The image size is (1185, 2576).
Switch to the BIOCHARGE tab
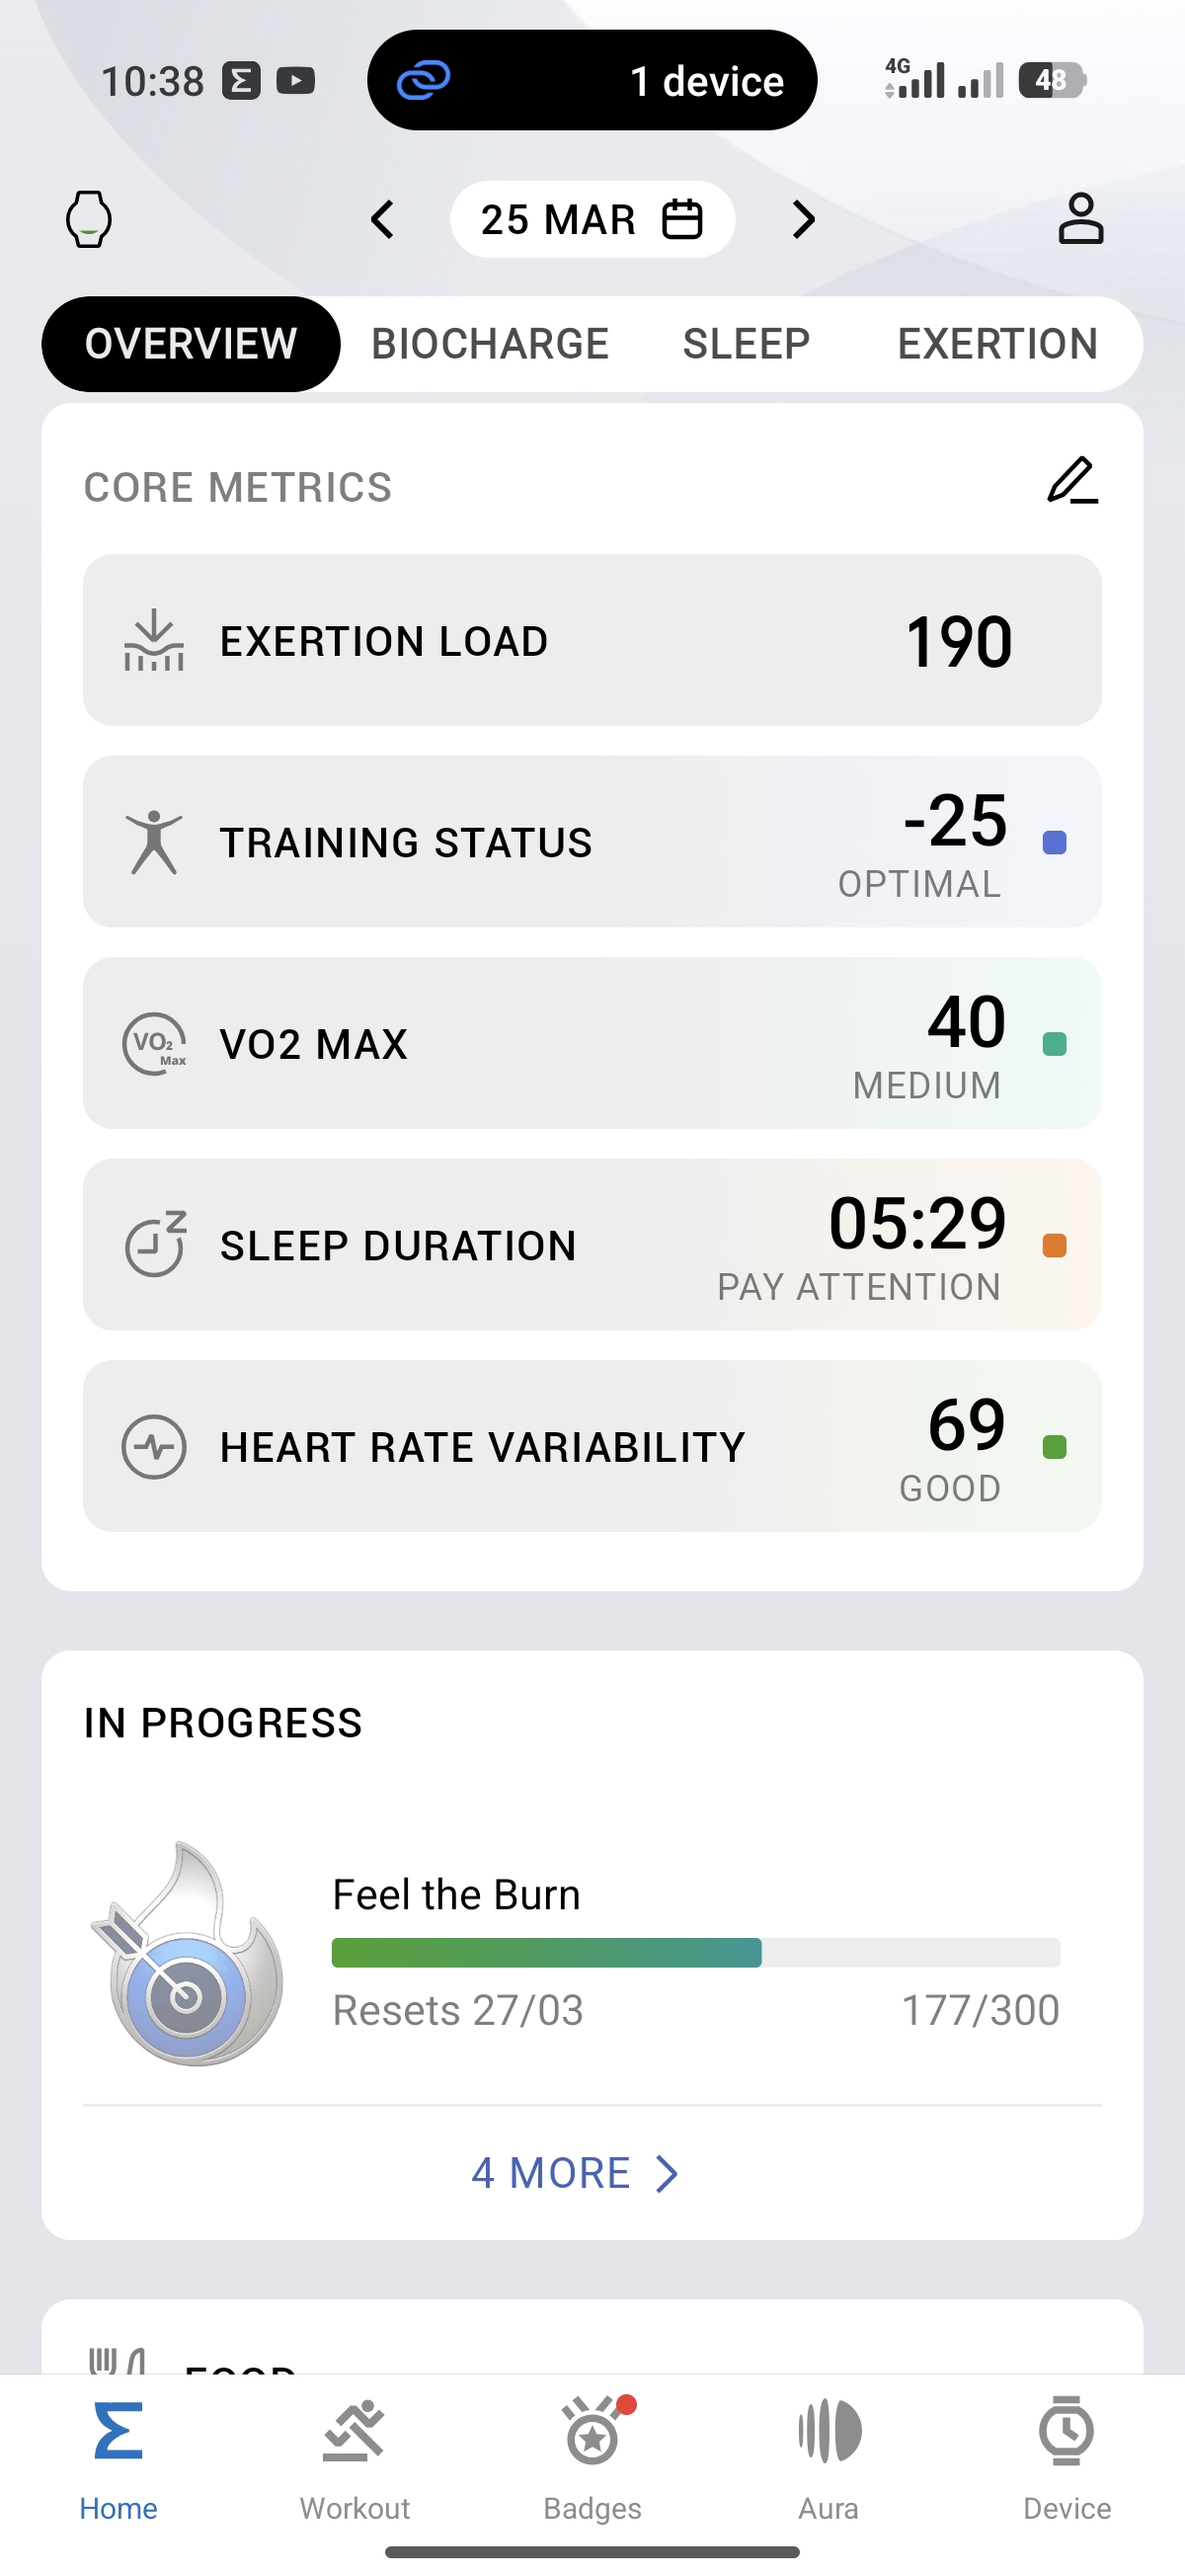click(x=490, y=344)
